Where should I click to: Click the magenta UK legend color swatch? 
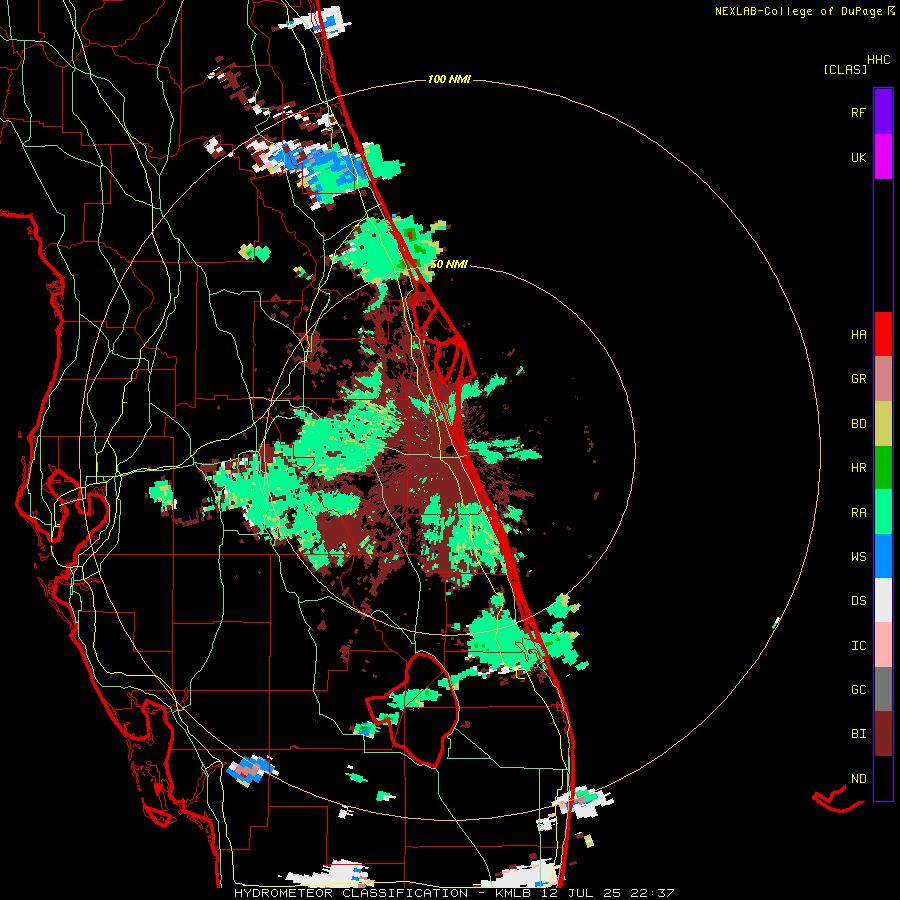883,157
